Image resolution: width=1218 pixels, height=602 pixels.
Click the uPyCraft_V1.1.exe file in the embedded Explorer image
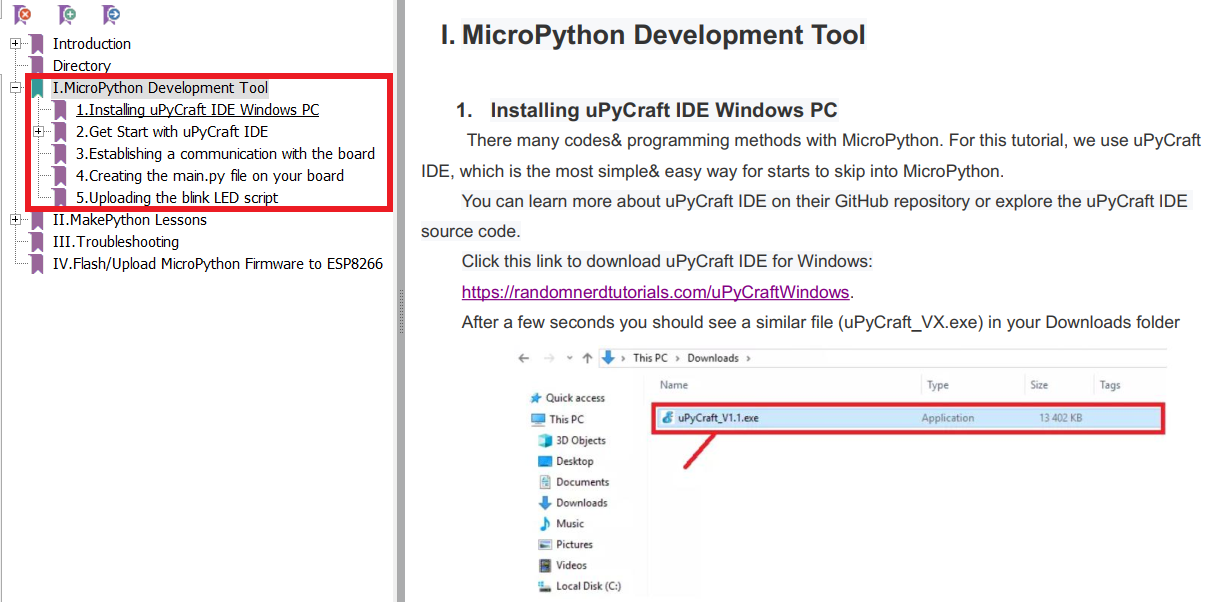point(908,418)
